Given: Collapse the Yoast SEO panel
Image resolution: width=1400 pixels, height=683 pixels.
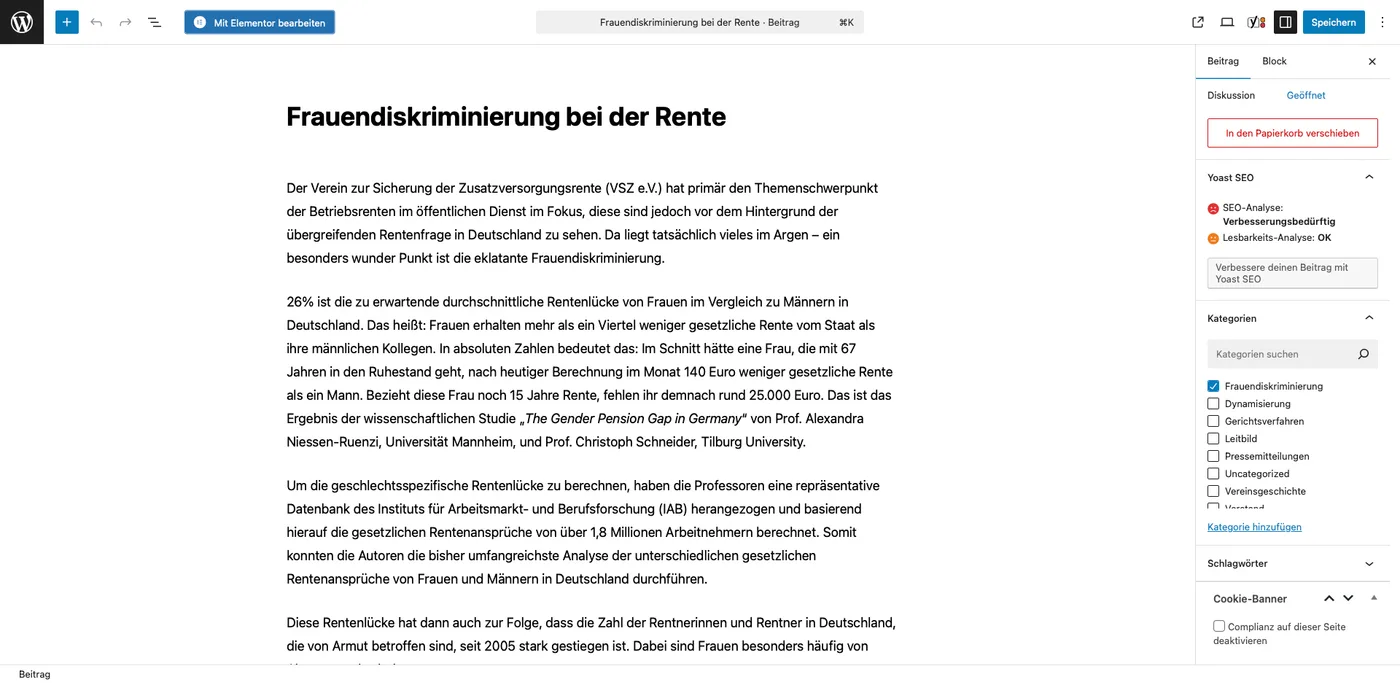Looking at the screenshot, I should click(x=1369, y=177).
